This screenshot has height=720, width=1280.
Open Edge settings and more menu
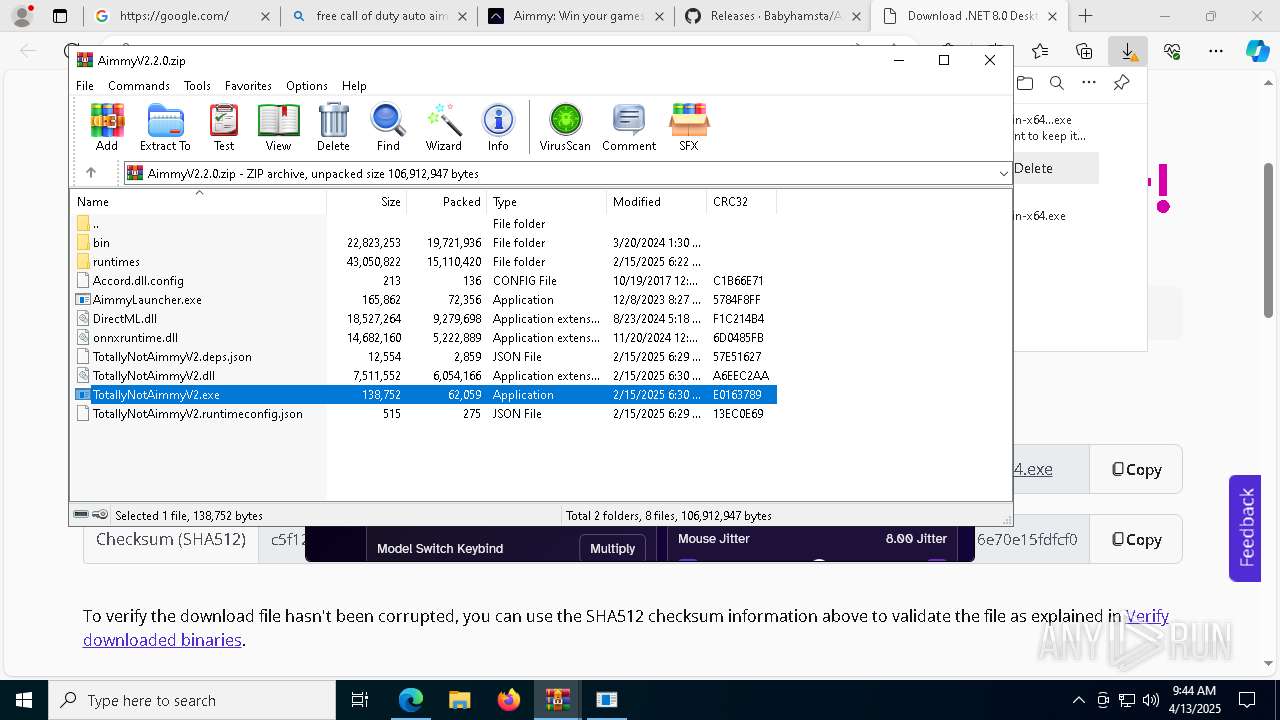pyautogui.click(x=1215, y=51)
